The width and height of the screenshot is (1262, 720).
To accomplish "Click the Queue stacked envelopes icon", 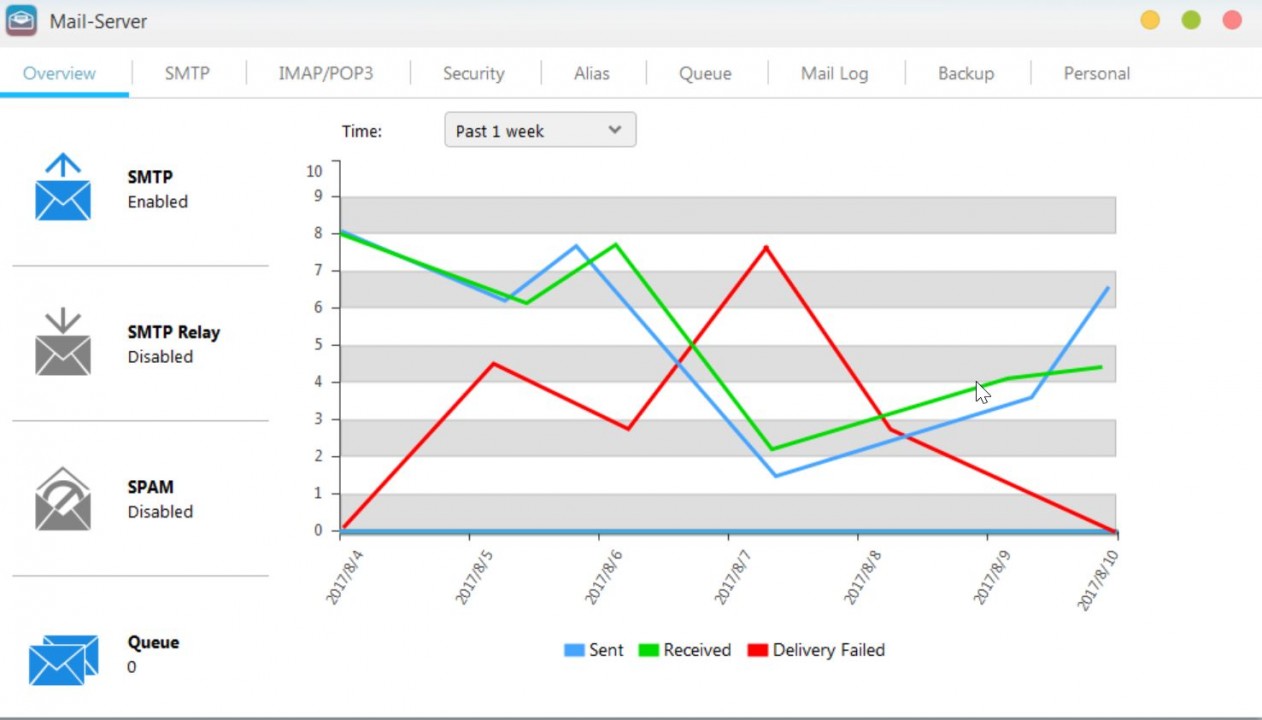I will click(x=63, y=659).
